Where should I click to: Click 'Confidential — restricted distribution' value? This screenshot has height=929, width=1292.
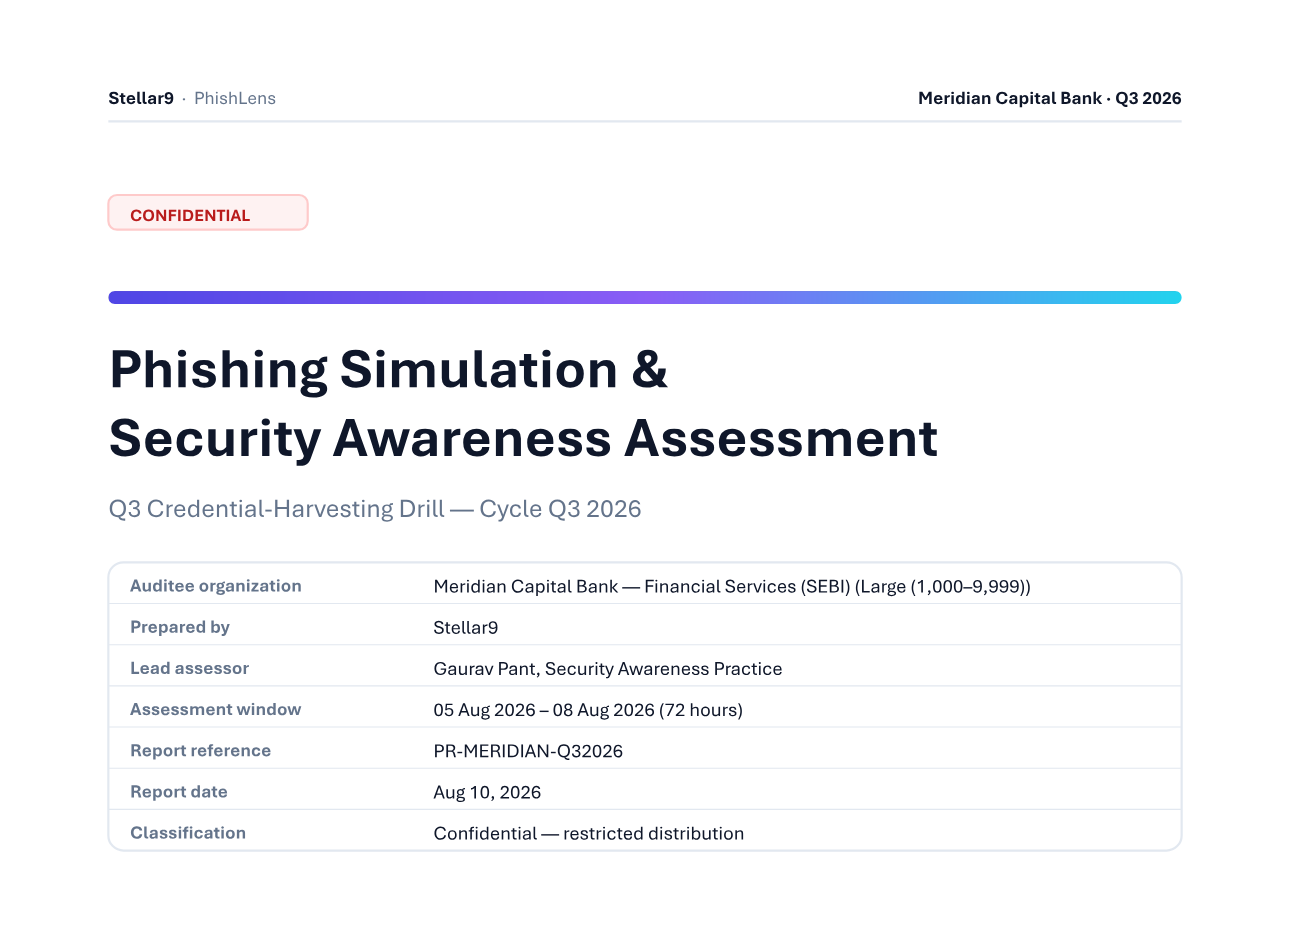[589, 833]
